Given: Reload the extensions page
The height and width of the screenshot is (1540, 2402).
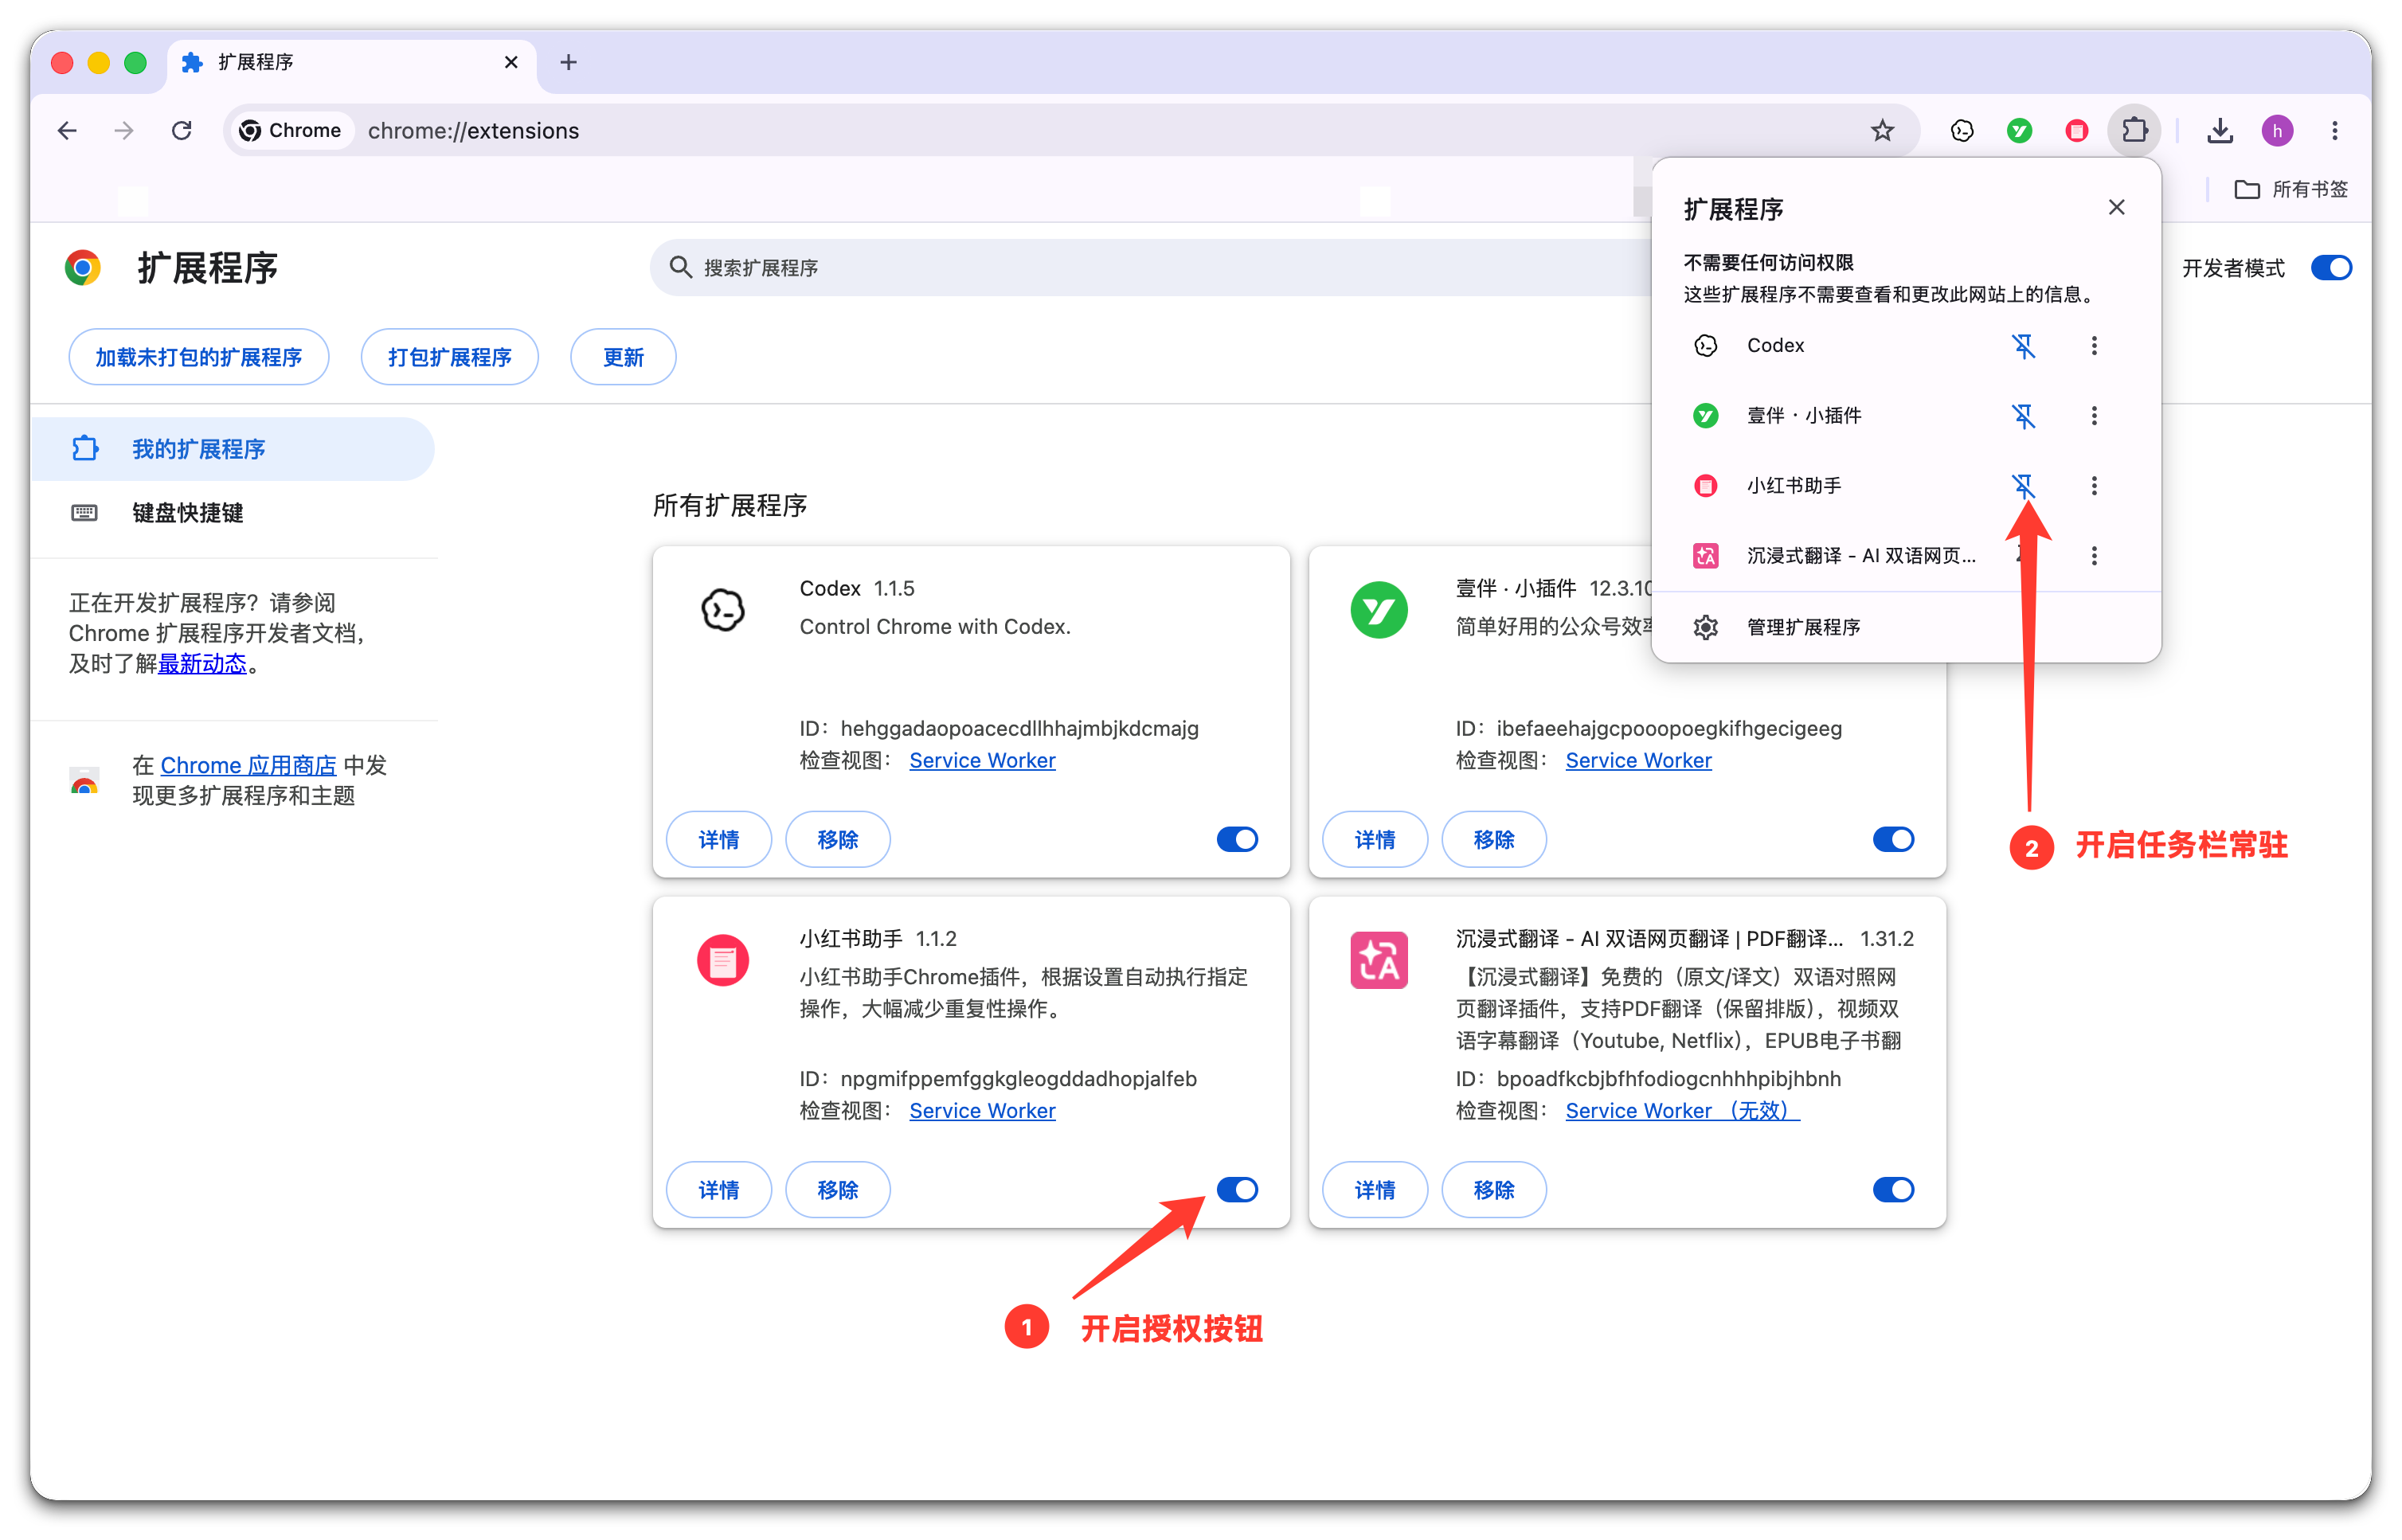Looking at the screenshot, I should tap(181, 130).
